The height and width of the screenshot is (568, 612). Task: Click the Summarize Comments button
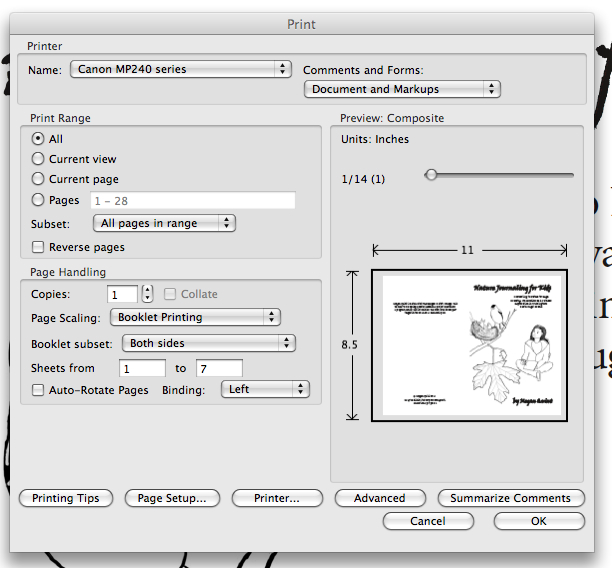[511, 498]
